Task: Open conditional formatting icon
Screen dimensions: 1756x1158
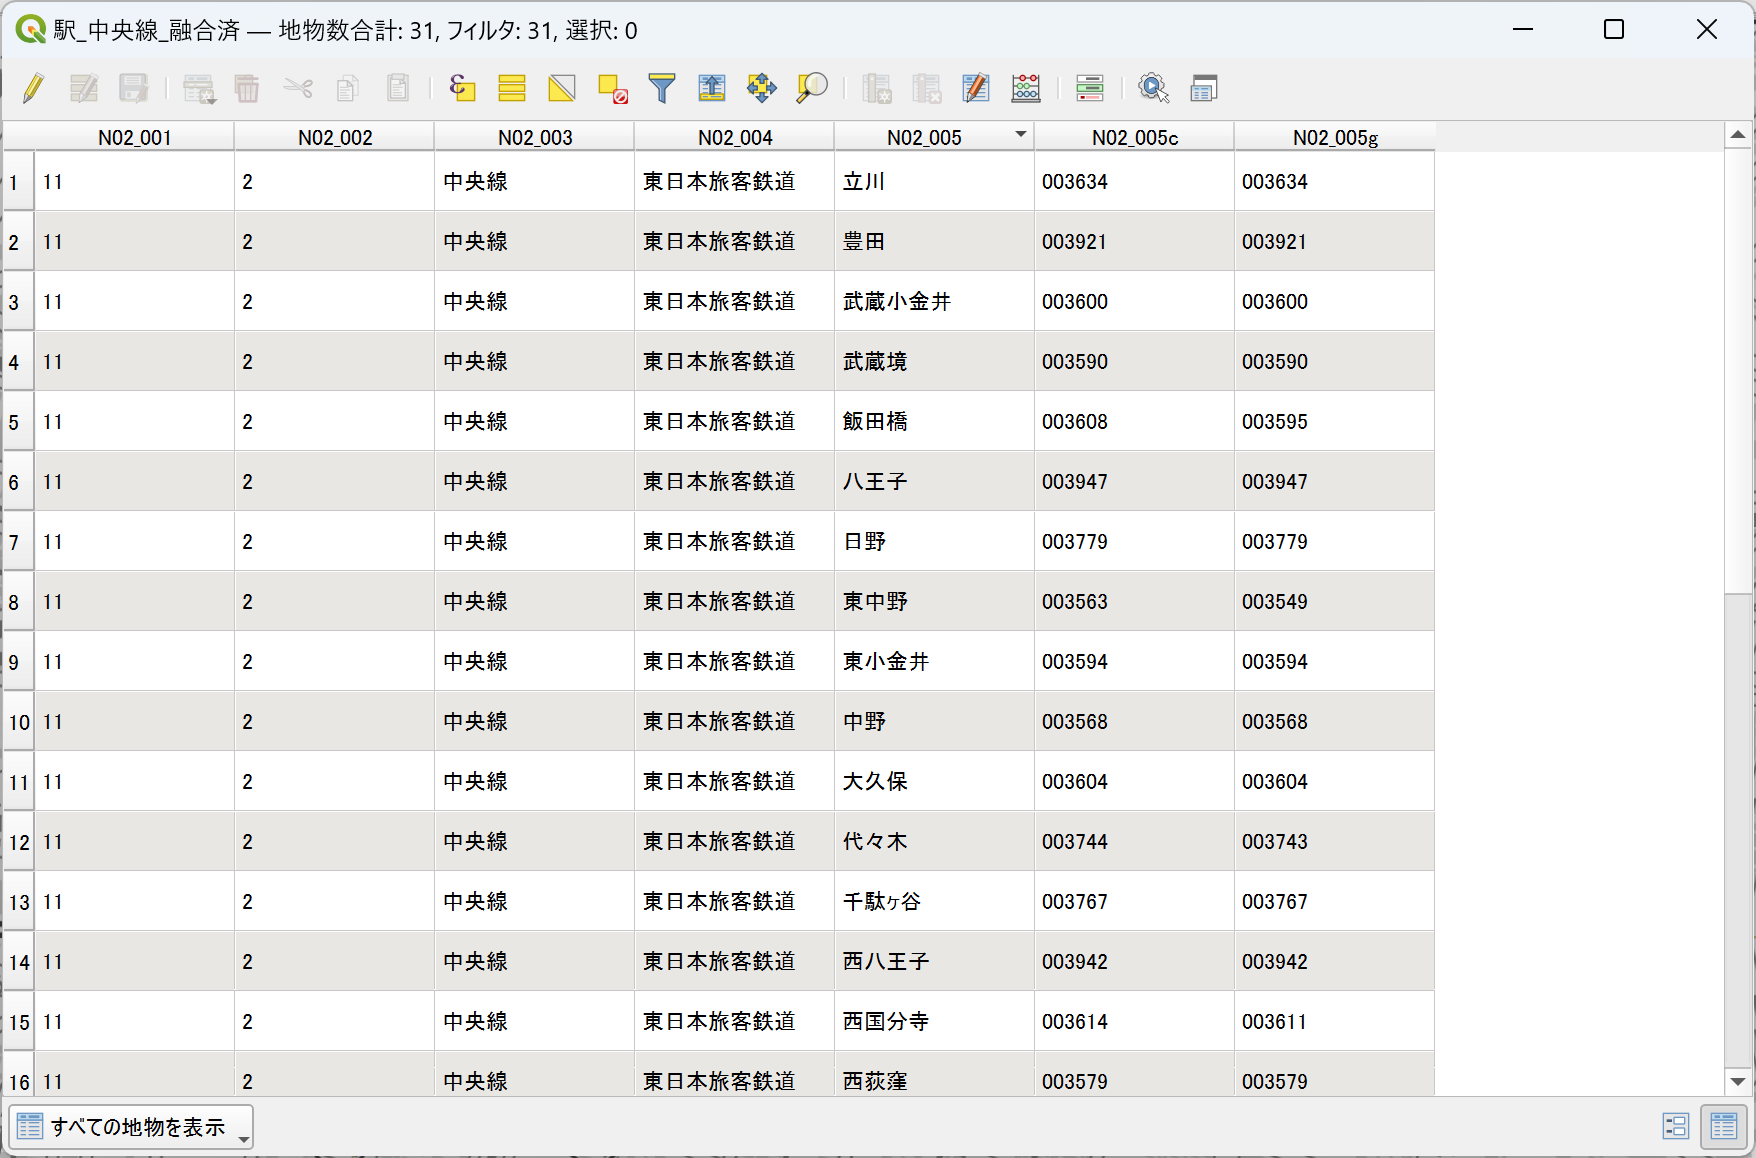Action: [x=1090, y=88]
